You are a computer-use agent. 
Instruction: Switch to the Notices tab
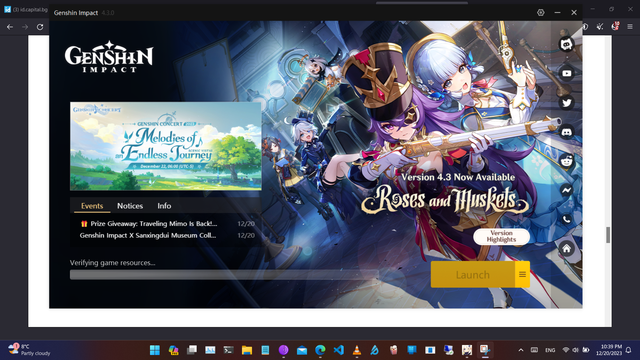point(130,206)
